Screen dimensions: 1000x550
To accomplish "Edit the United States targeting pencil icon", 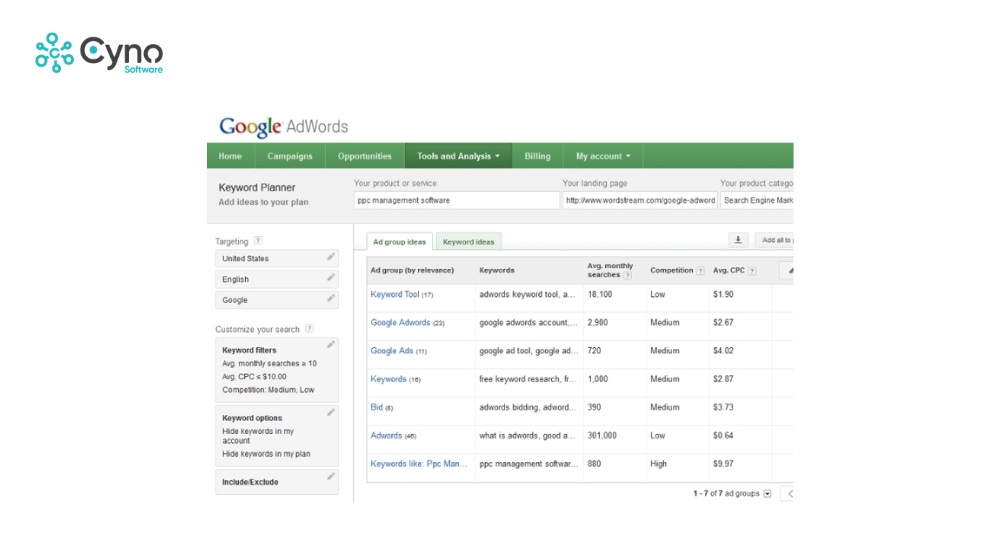I will [331, 258].
